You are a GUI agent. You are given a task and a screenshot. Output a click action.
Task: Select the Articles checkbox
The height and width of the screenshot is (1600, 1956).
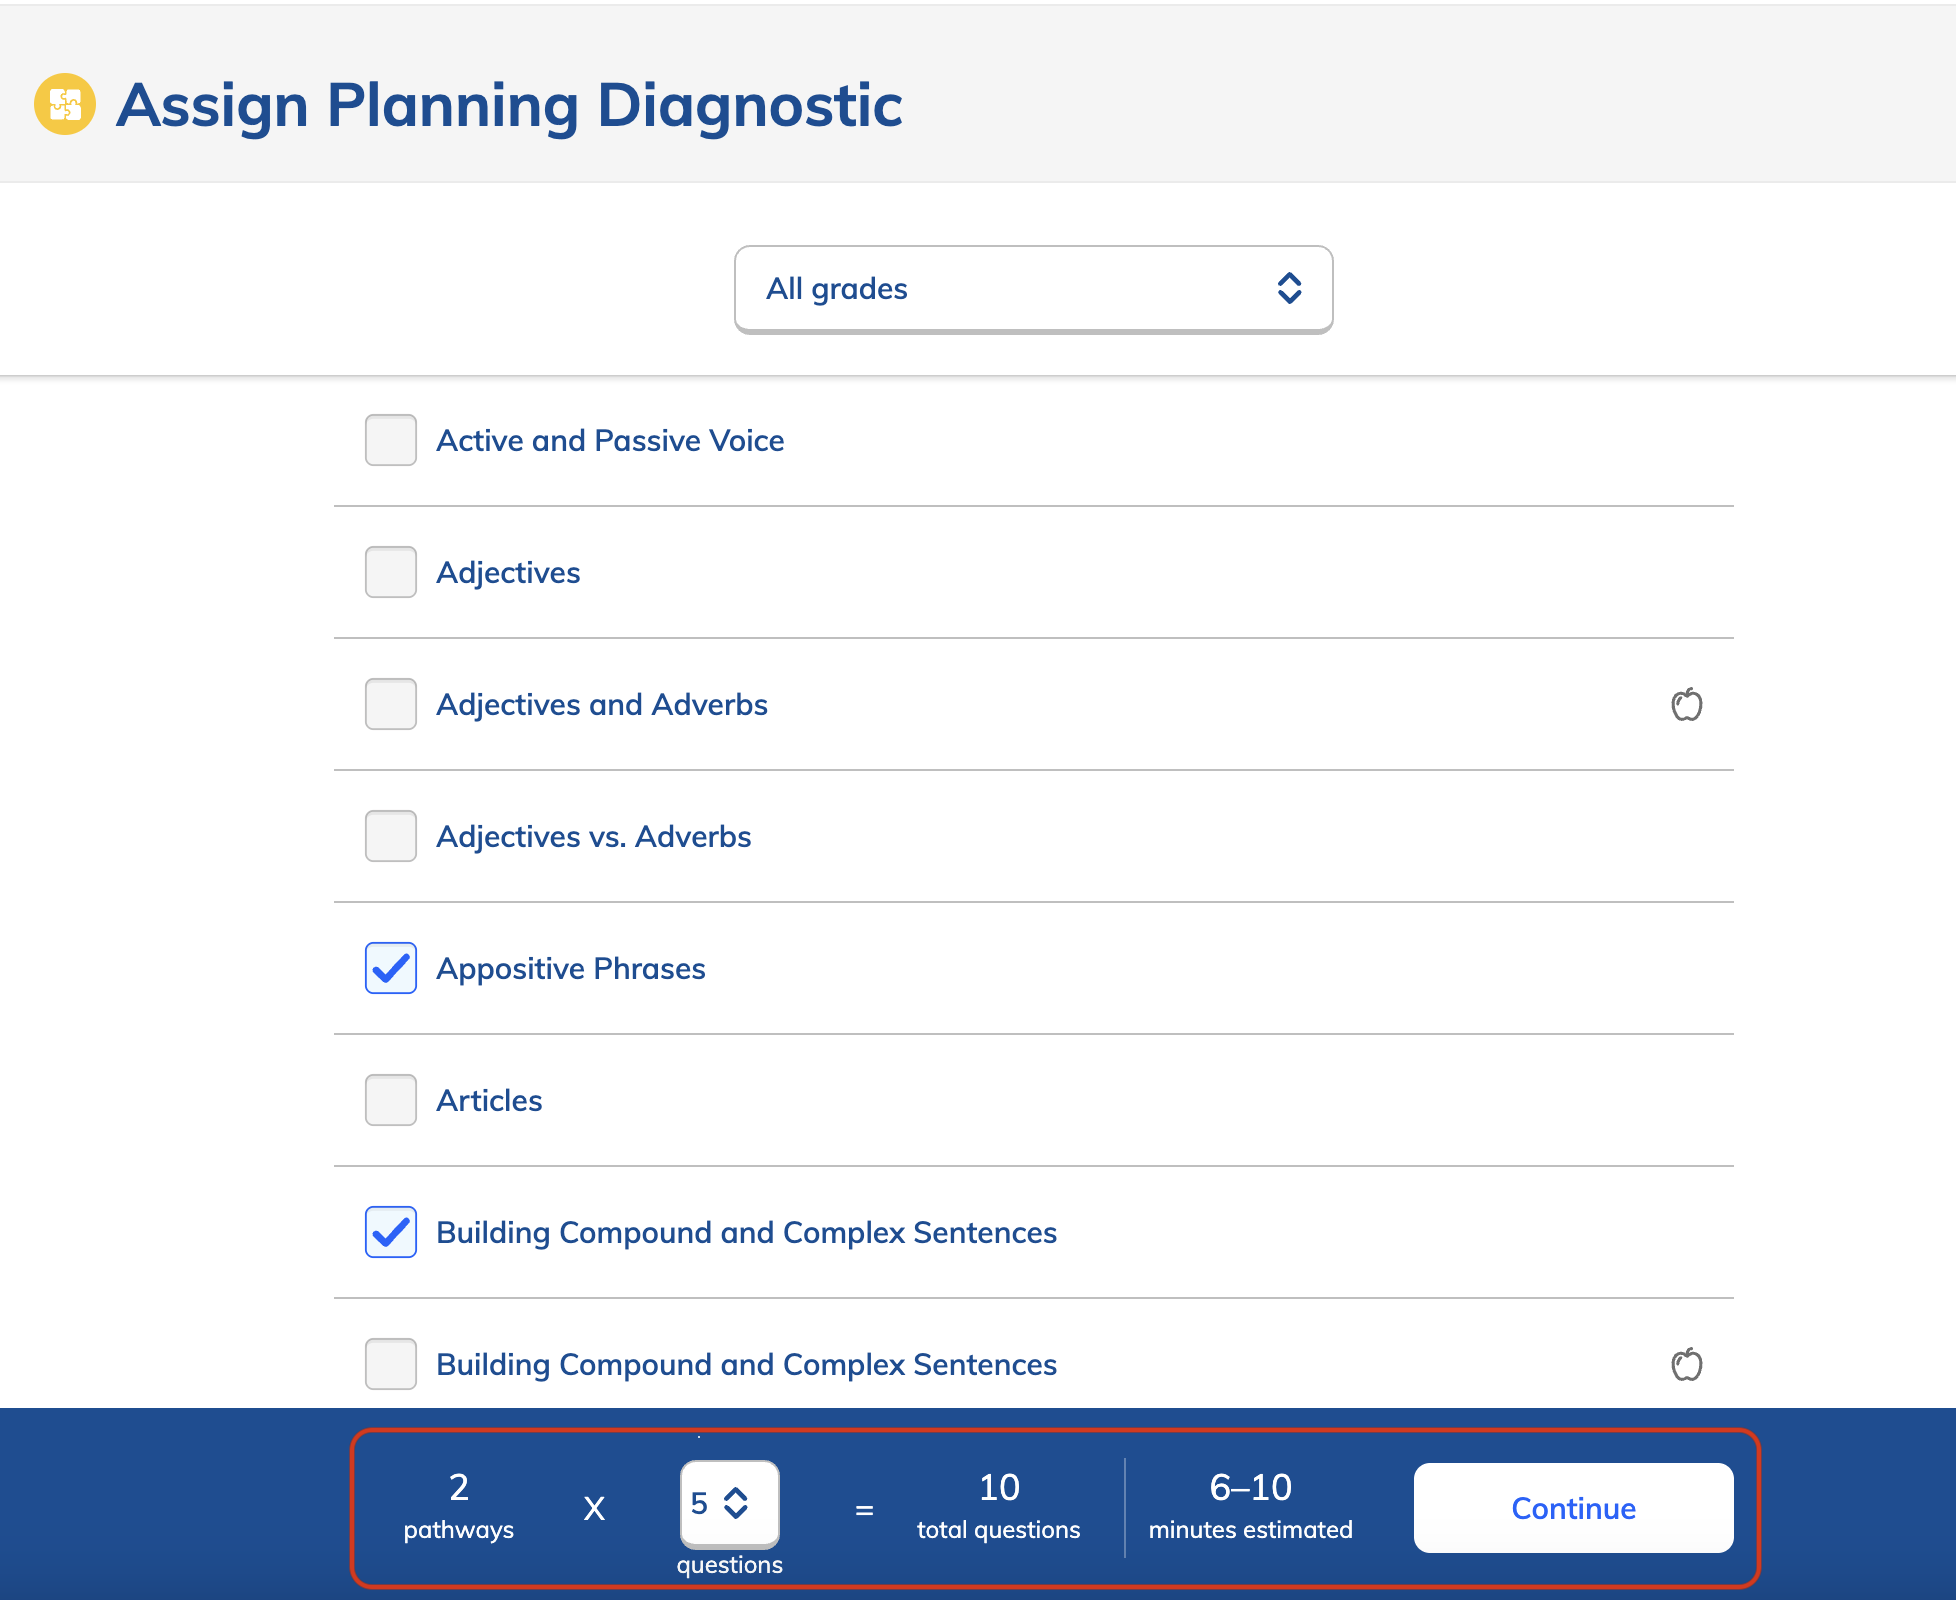[391, 1100]
